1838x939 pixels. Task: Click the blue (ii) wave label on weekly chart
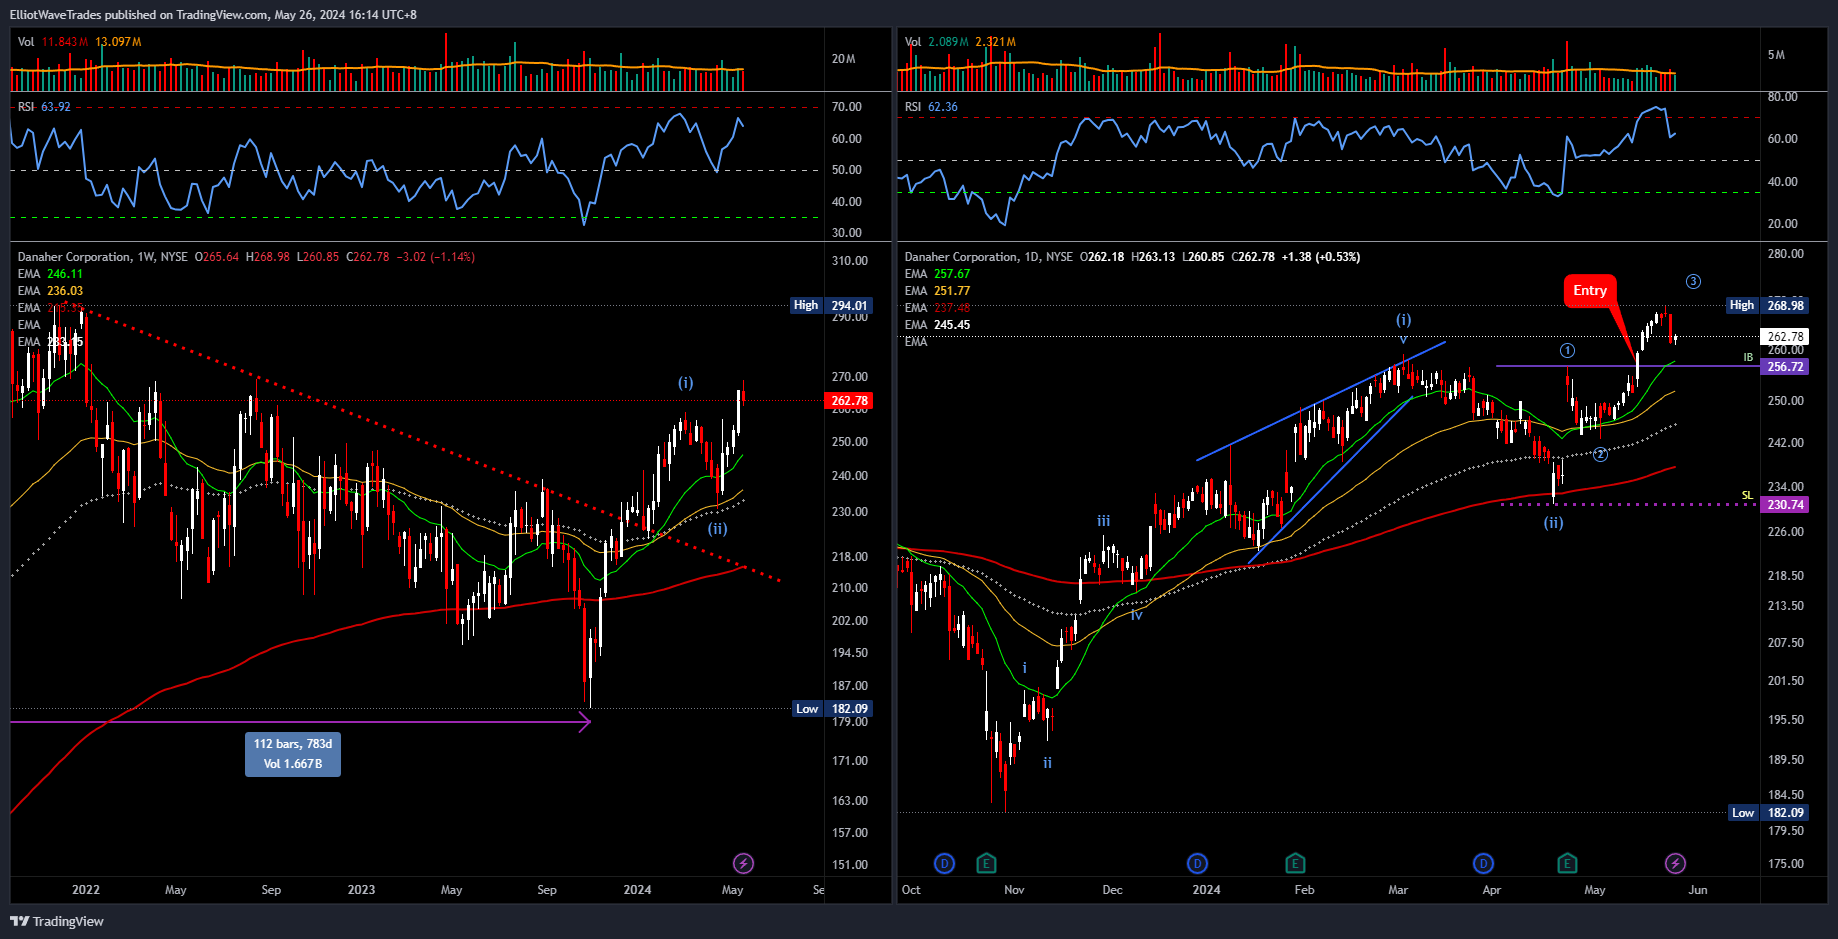[718, 529]
